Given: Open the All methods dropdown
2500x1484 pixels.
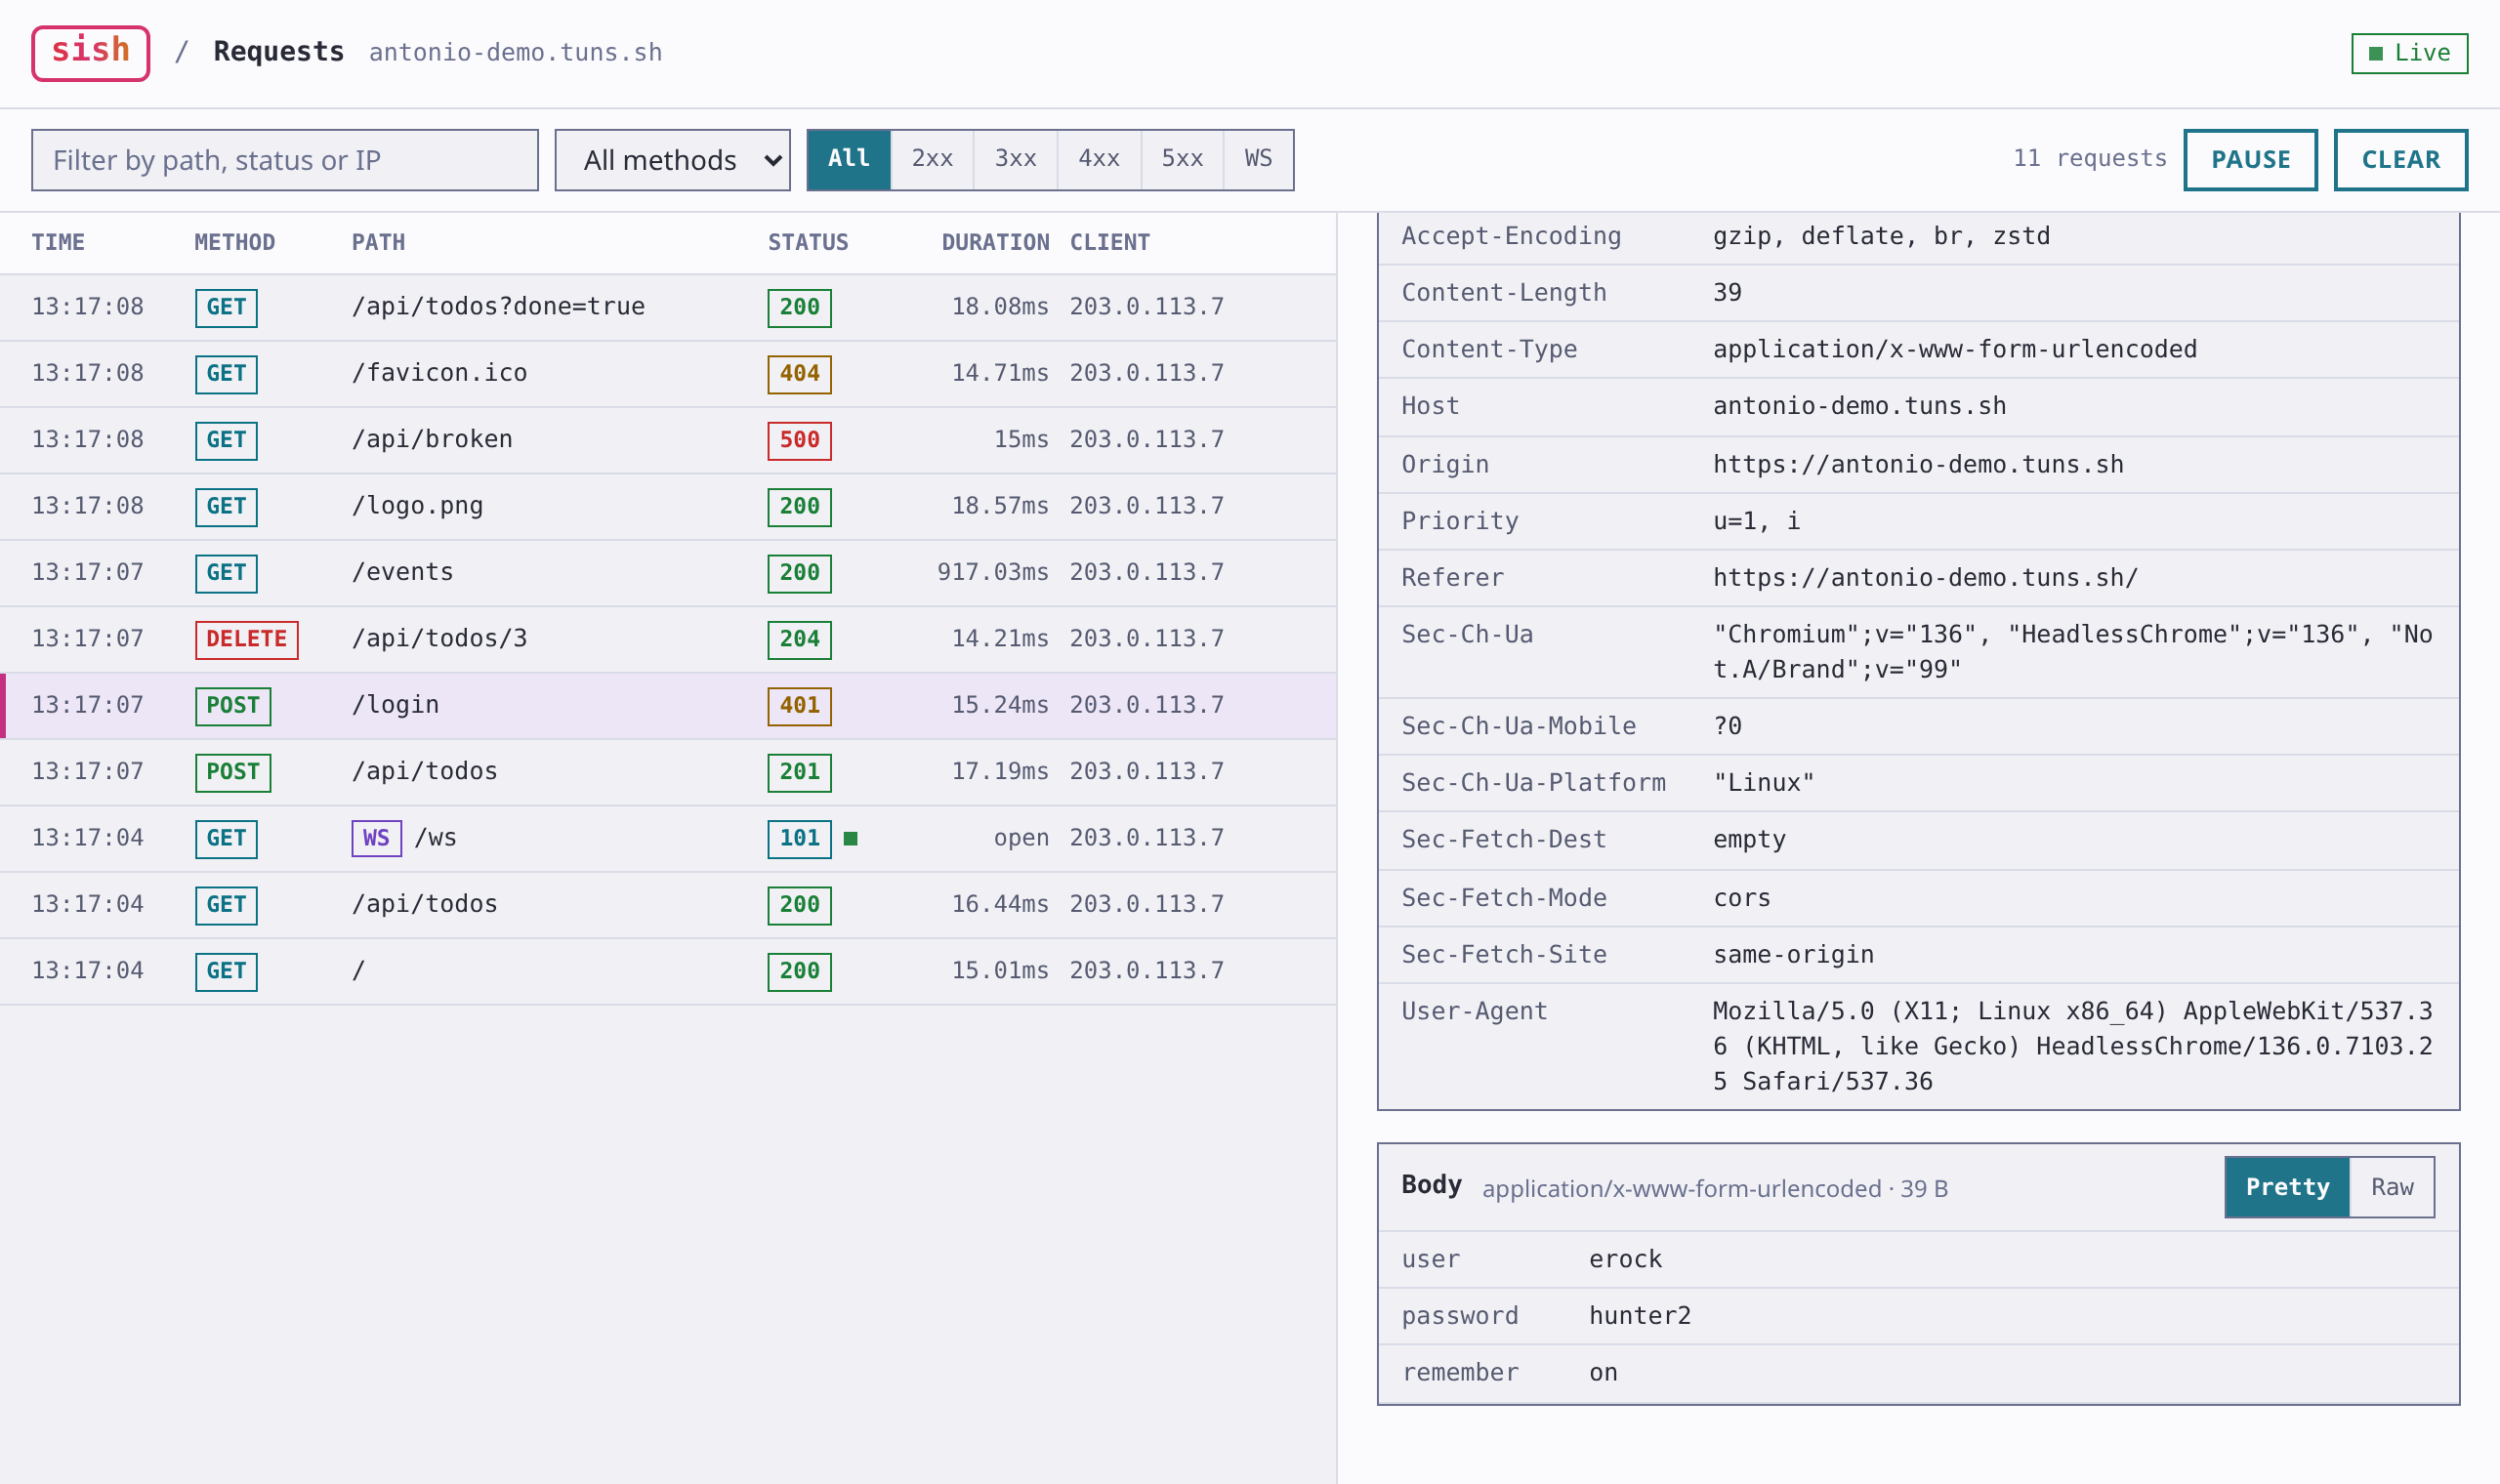Looking at the screenshot, I should pyautogui.click(x=672, y=160).
